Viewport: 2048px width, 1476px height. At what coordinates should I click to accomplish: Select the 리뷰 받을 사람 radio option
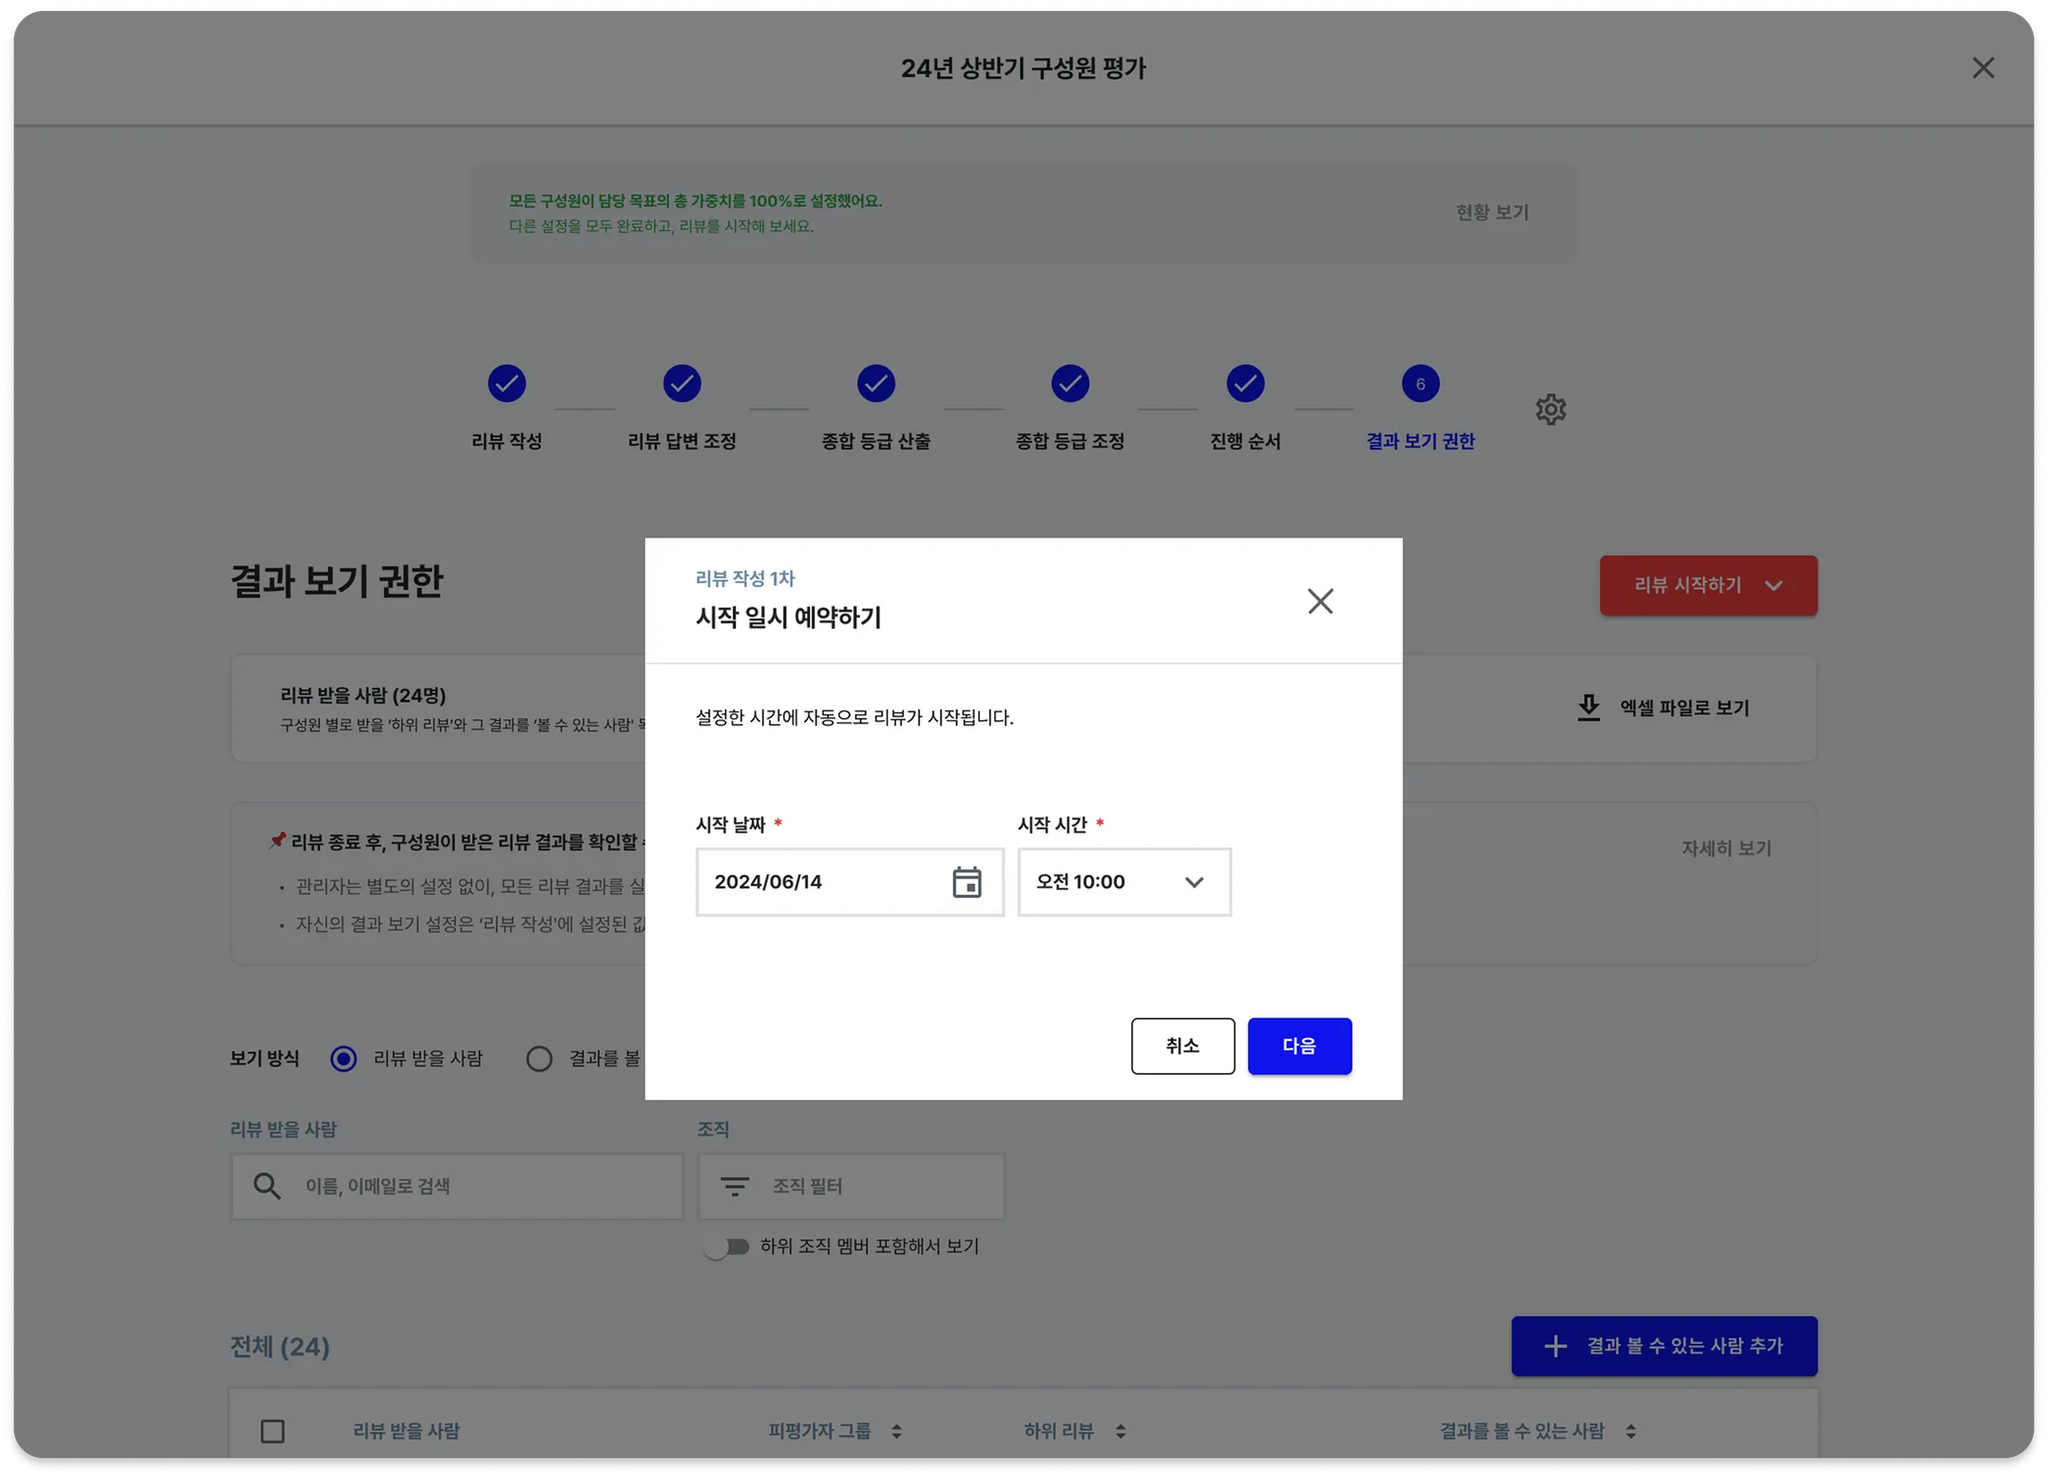point(344,1058)
